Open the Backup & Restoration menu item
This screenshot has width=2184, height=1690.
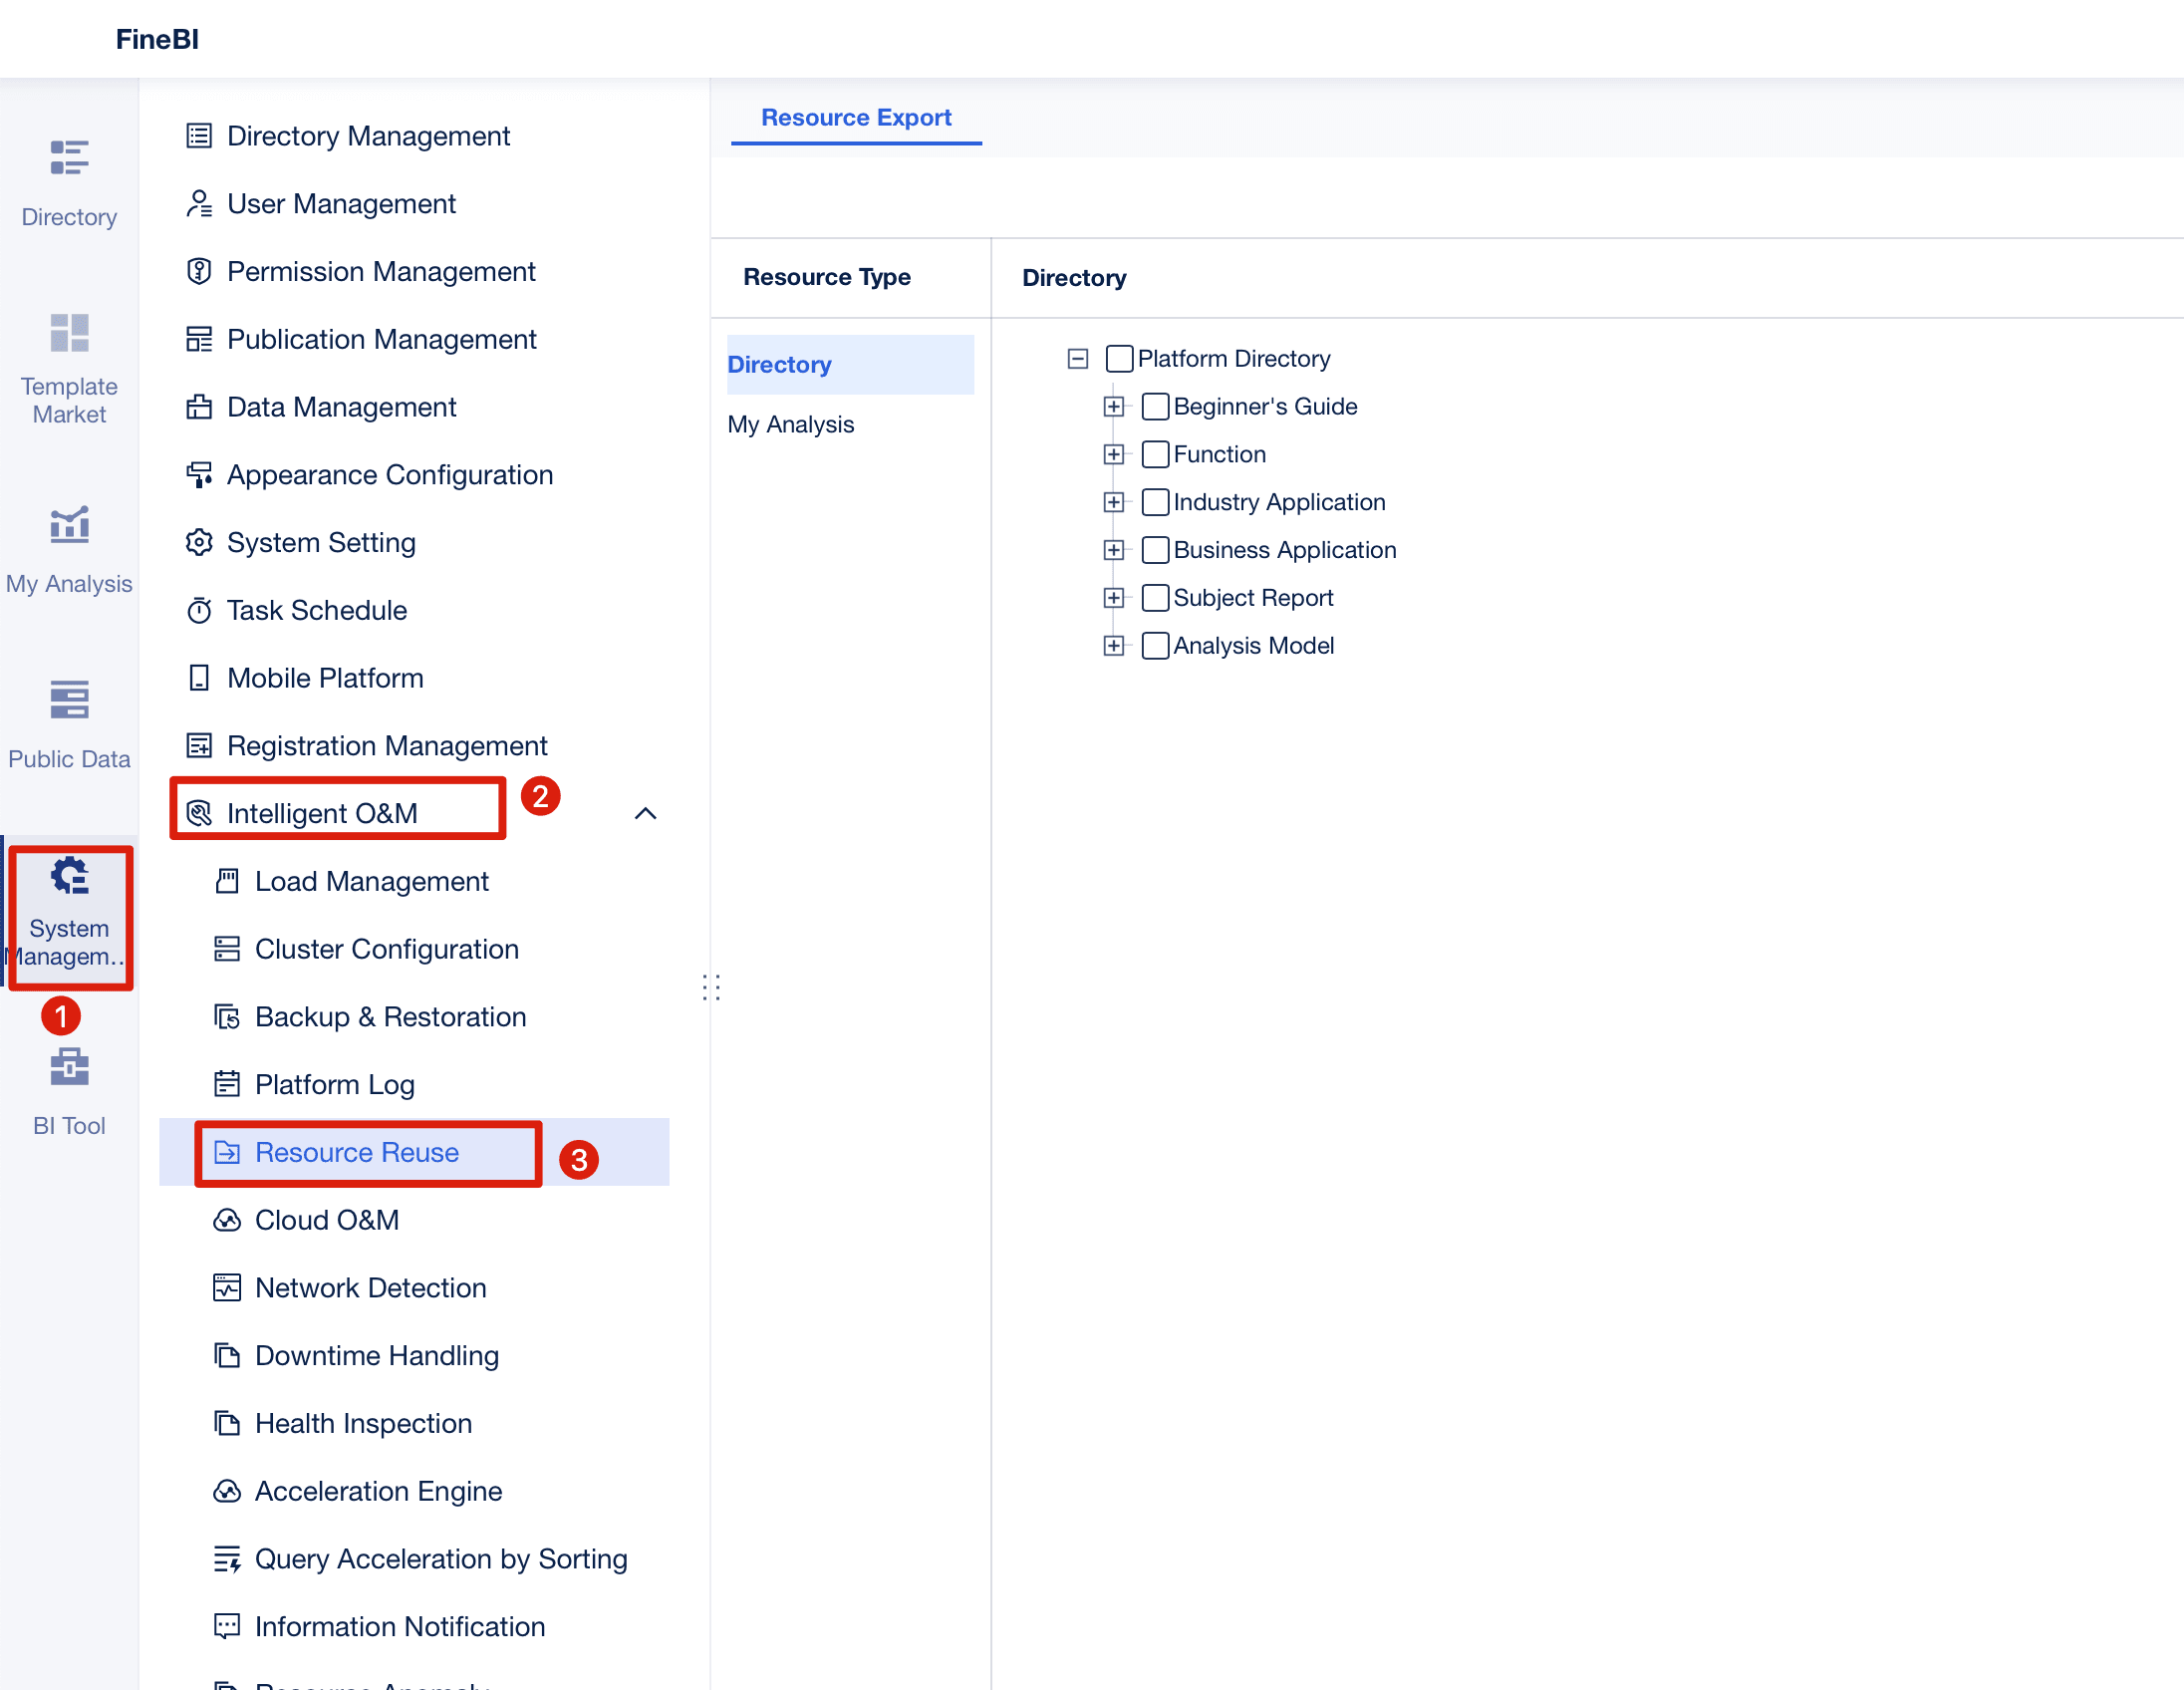(x=390, y=1017)
